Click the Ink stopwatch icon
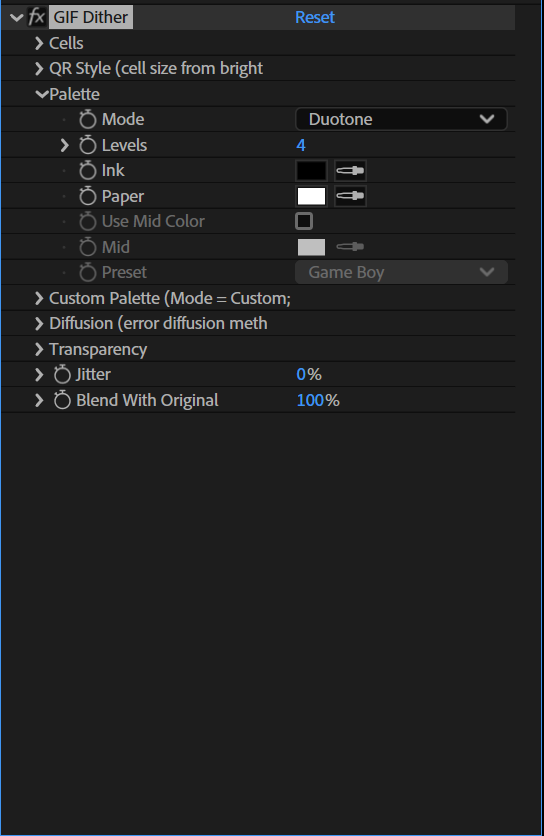The width and height of the screenshot is (544, 836). [x=87, y=171]
